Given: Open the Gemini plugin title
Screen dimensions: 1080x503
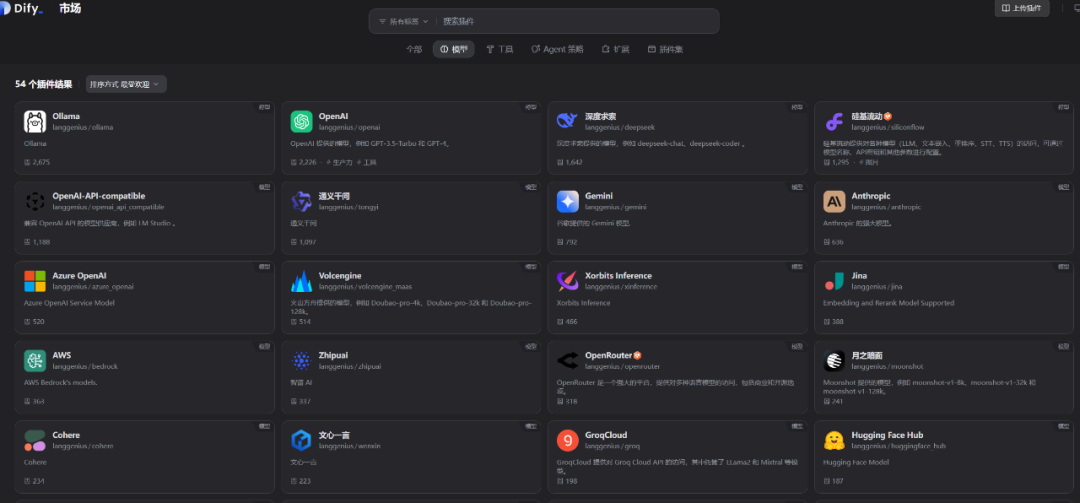Looking at the screenshot, I should click(599, 196).
